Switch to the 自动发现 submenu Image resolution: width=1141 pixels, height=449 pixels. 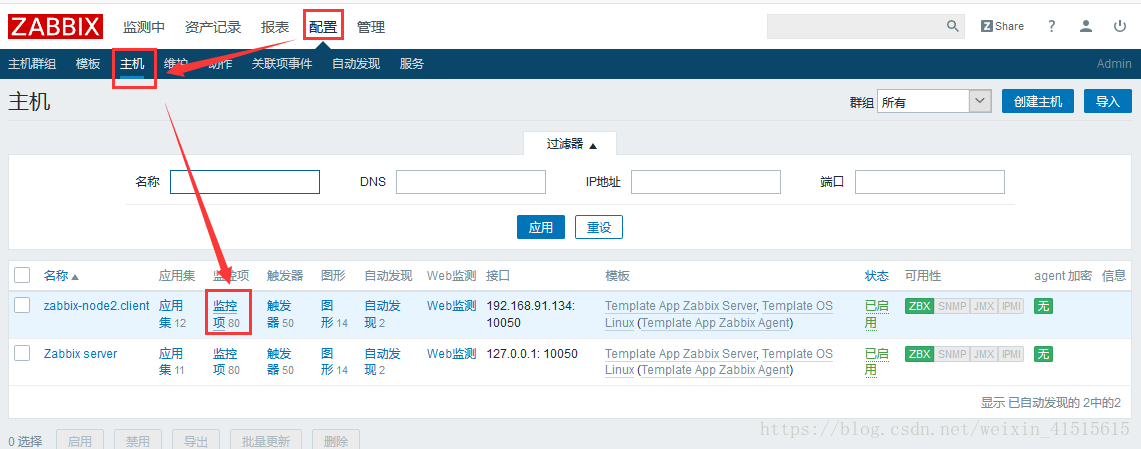356,64
